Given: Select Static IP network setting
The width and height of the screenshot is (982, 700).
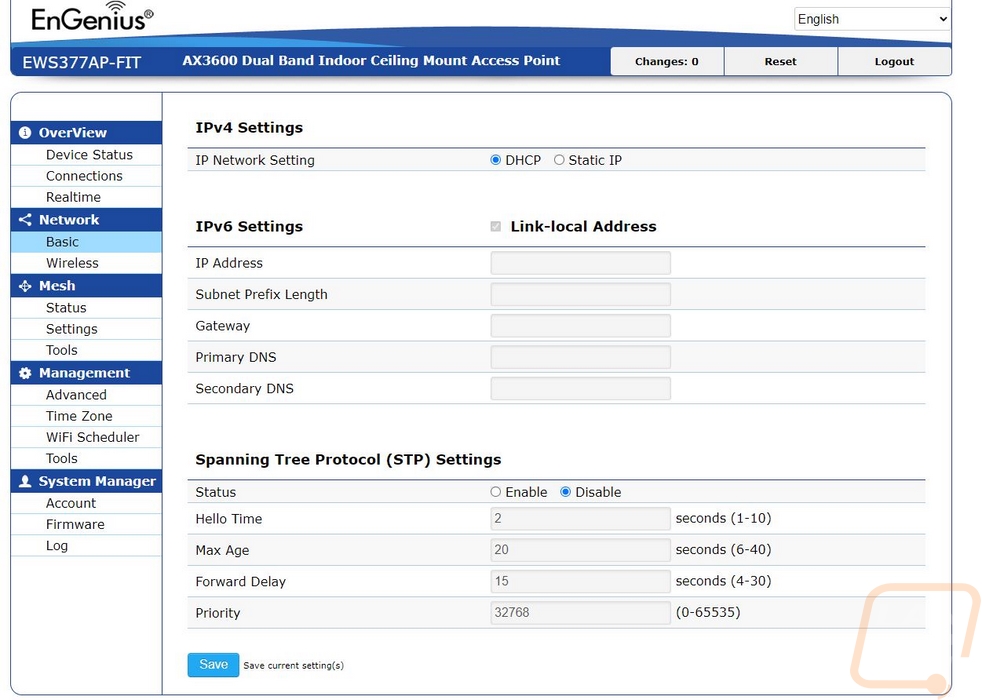Looking at the screenshot, I should click(x=559, y=160).
